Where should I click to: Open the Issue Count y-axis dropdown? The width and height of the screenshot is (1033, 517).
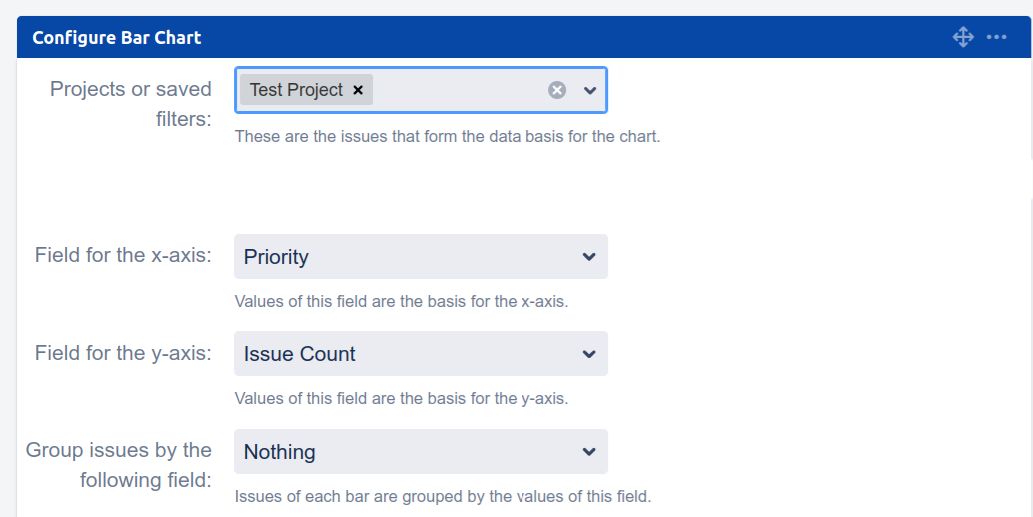(x=400, y=354)
